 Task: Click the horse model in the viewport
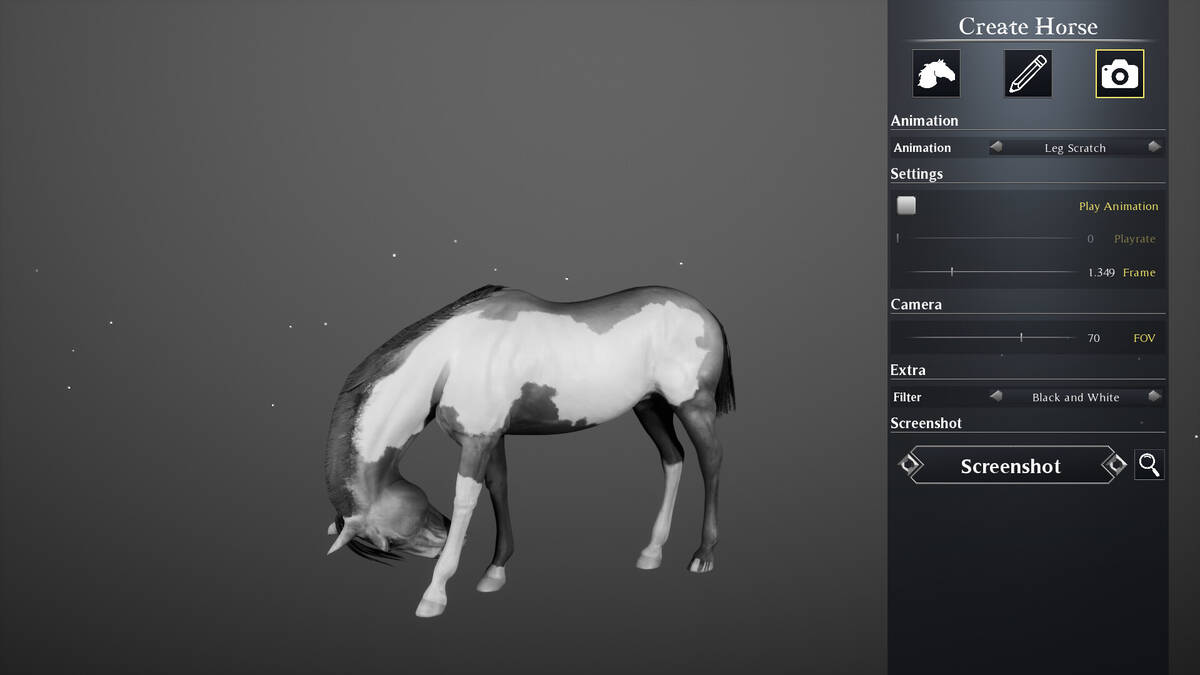click(540, 370)
